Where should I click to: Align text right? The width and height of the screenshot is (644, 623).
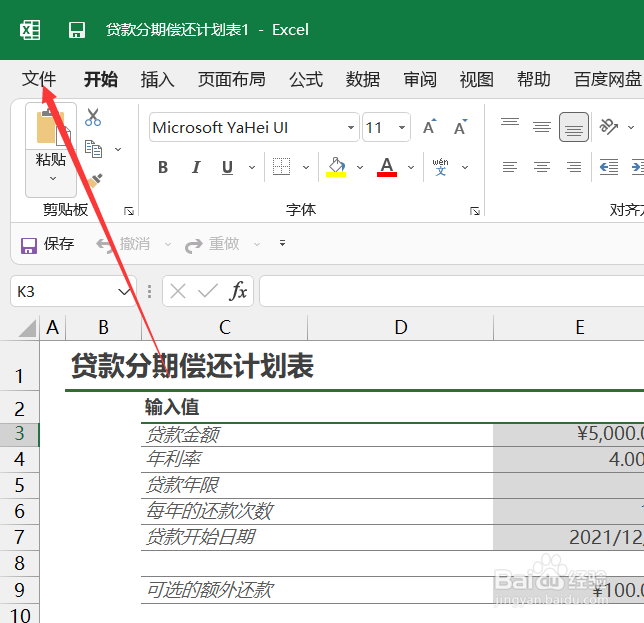coord(574,167)
